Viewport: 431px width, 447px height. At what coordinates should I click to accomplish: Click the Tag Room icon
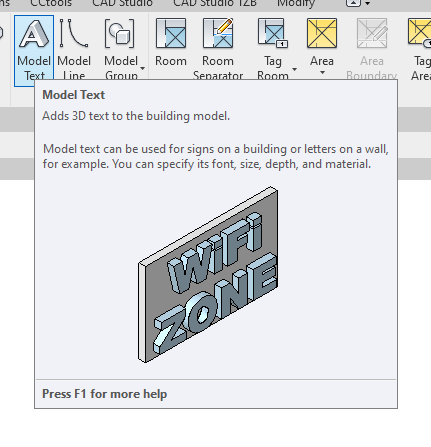pyautogui.click(x=273, y=33)
